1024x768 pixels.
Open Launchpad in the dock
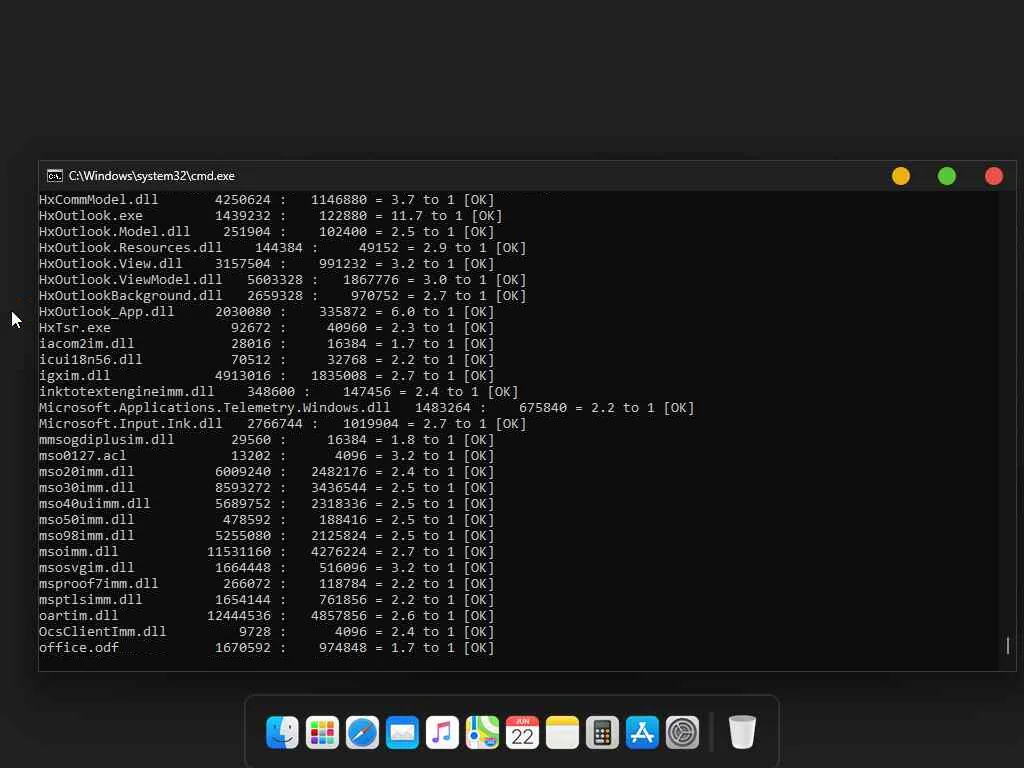pos(322,732)
